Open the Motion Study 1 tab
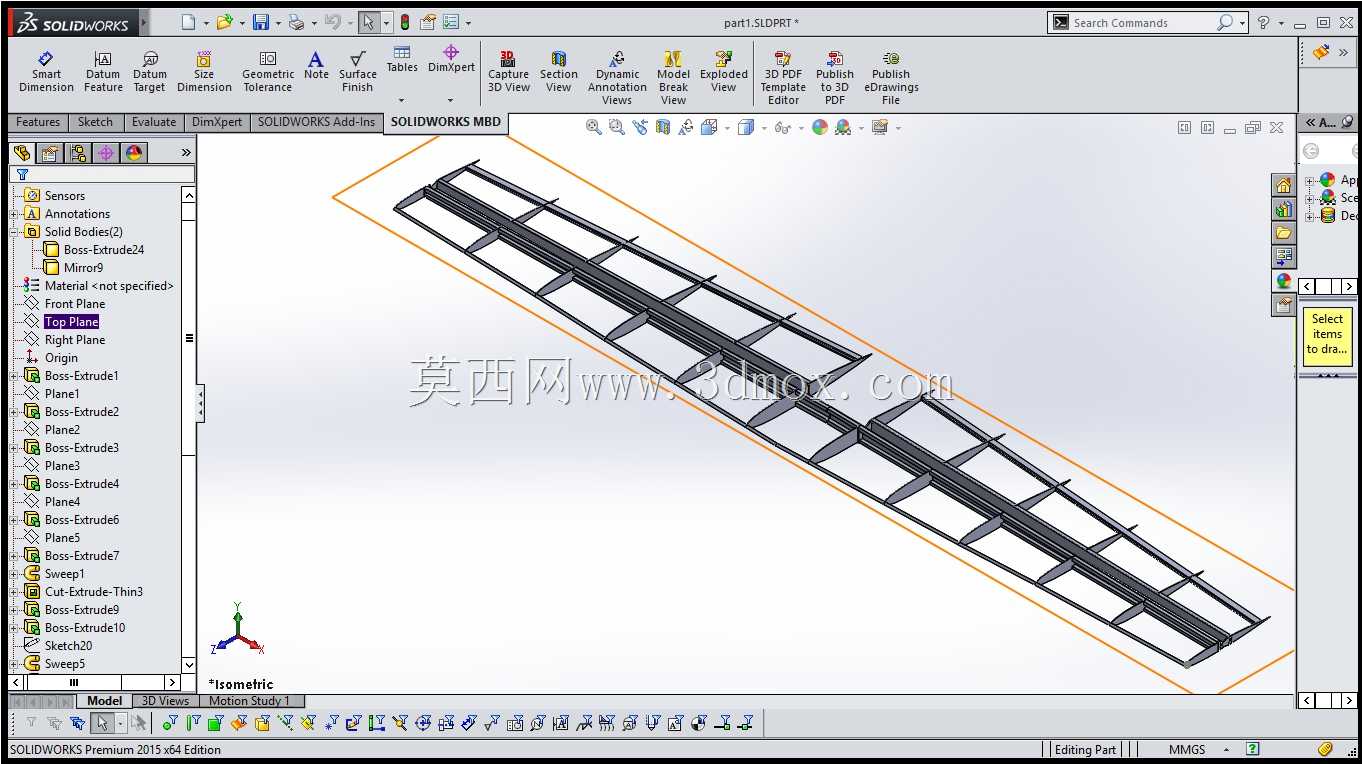The height and width of the screenshot is (764, 1362). click(249, 701)
